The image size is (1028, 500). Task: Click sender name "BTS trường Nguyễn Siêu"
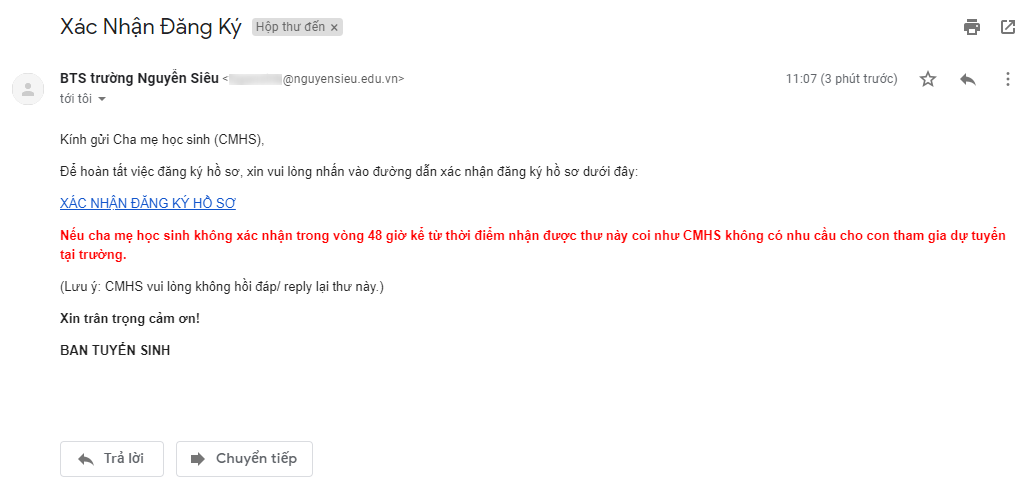(x=139, y=79)
